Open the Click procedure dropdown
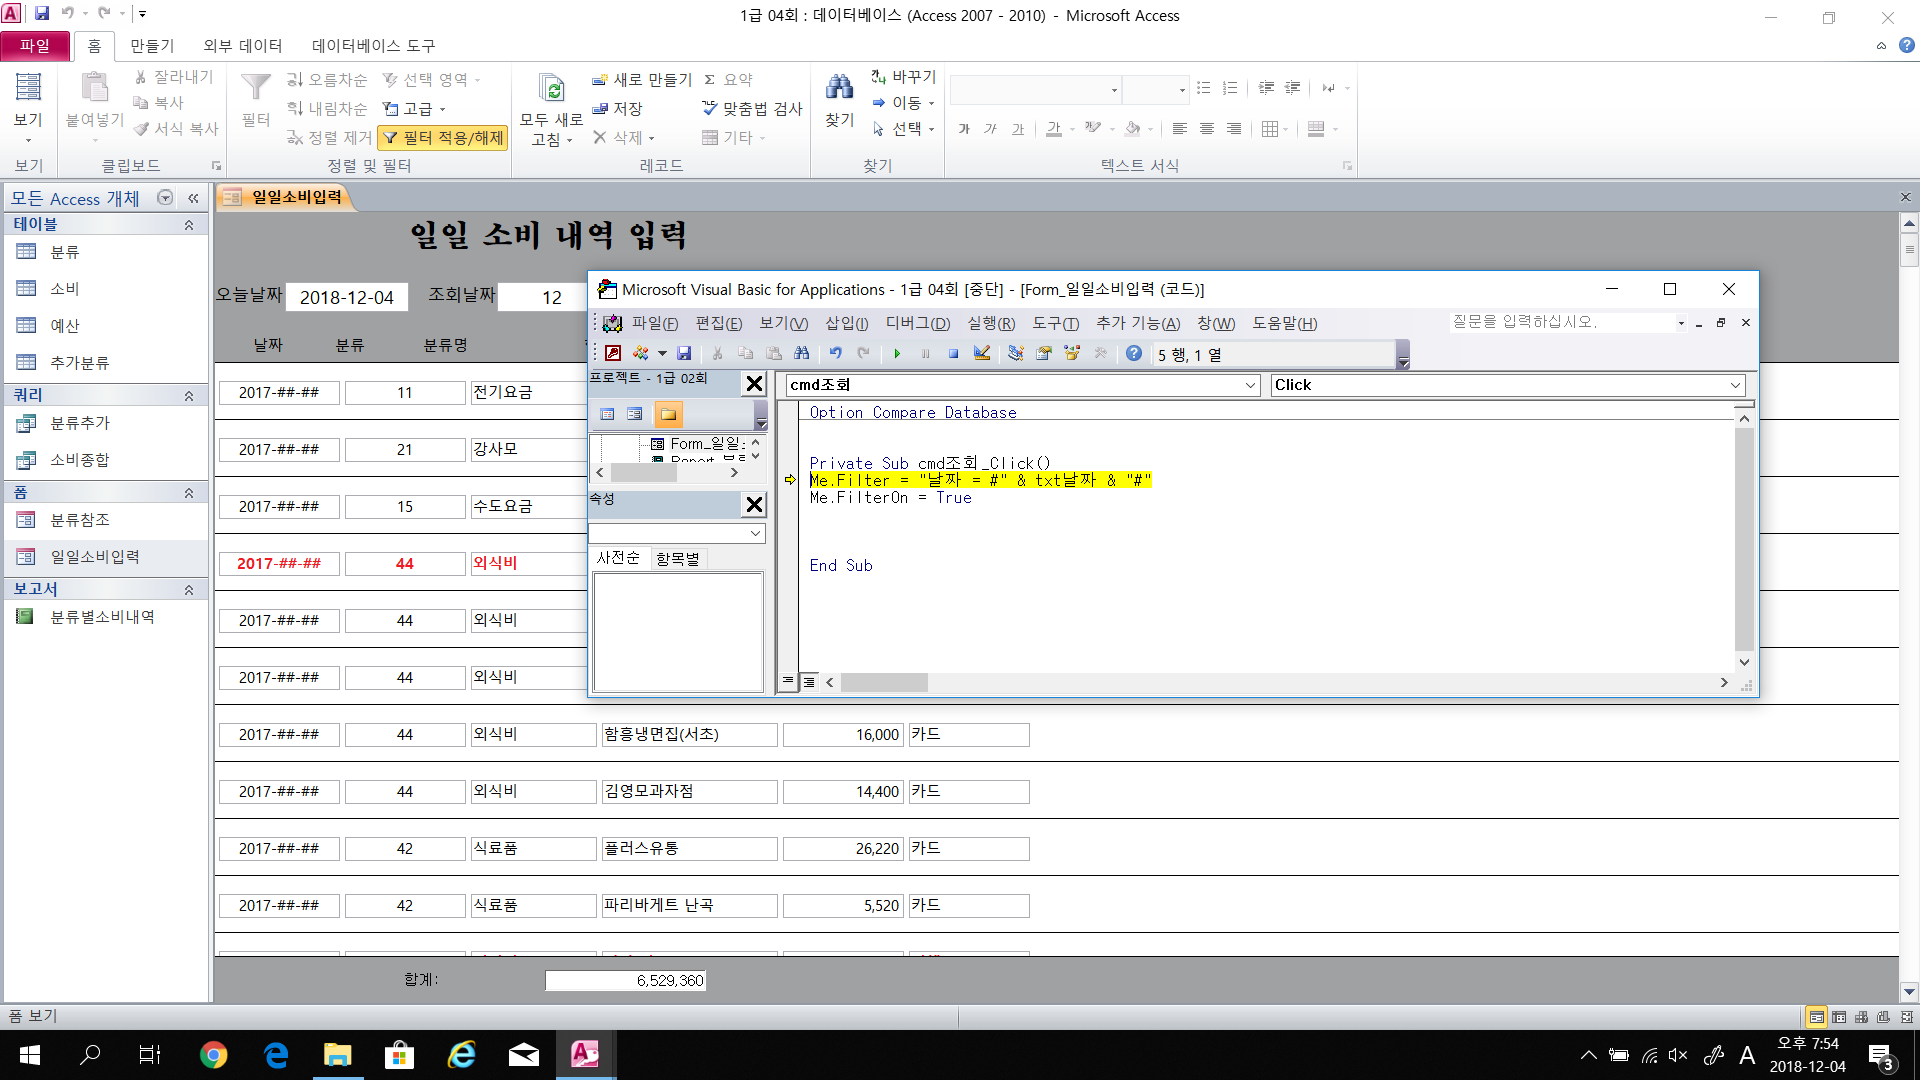Viewport: 1920px width, 1080px height. pos(1735,386)
